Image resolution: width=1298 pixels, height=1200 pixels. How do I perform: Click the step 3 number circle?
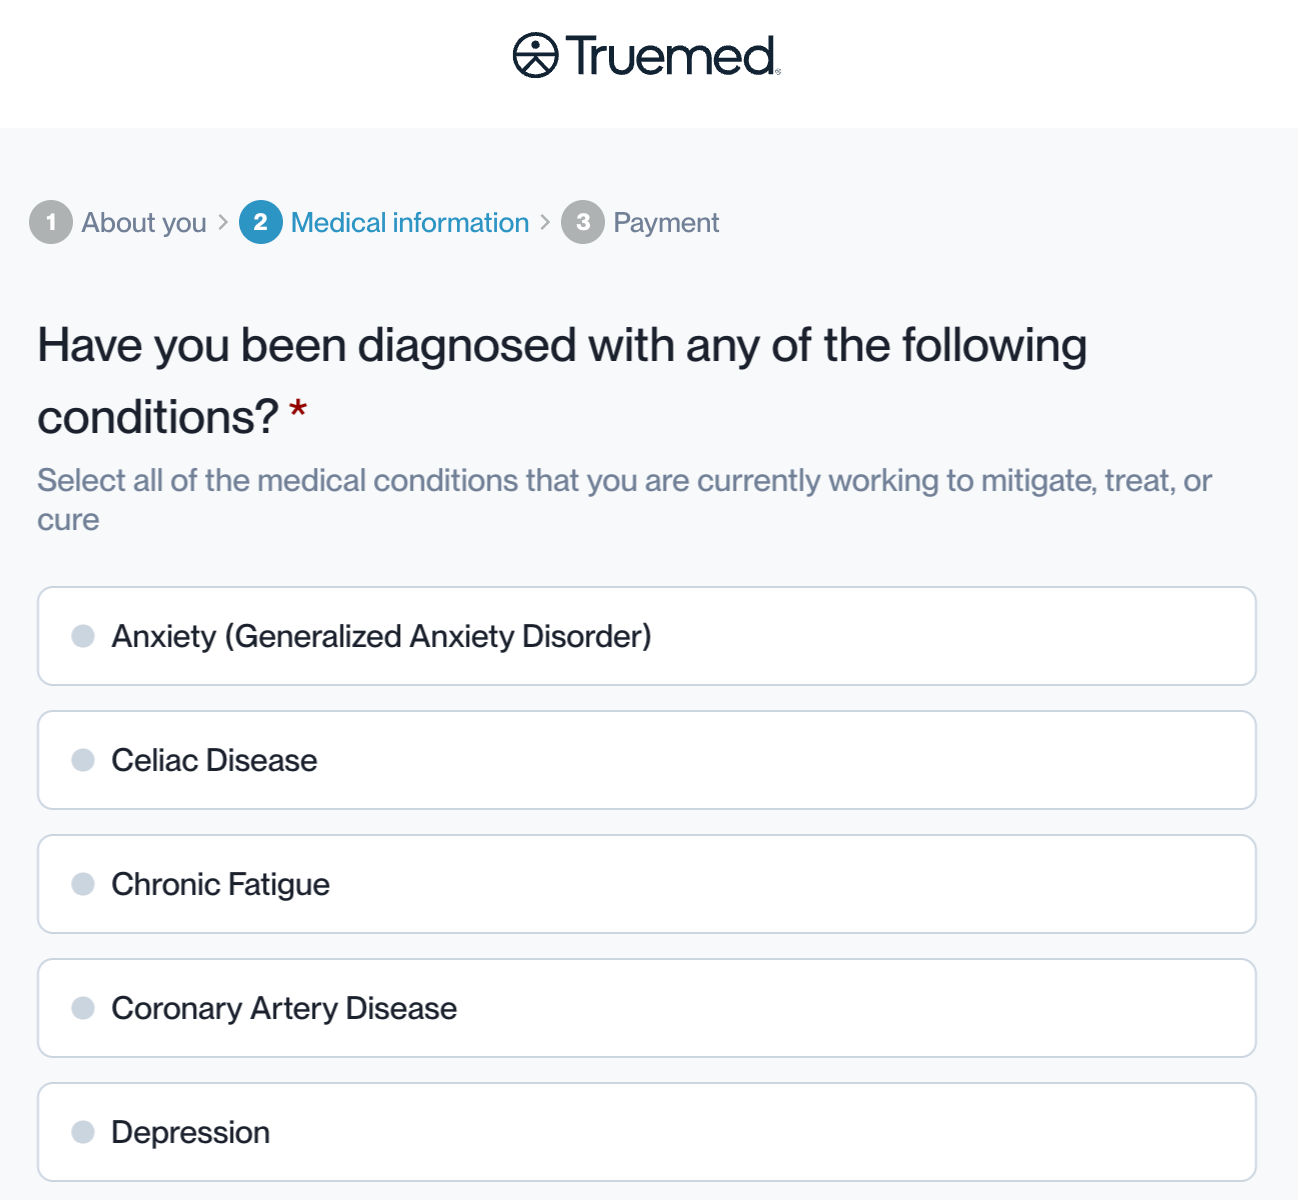coord(583,222)
